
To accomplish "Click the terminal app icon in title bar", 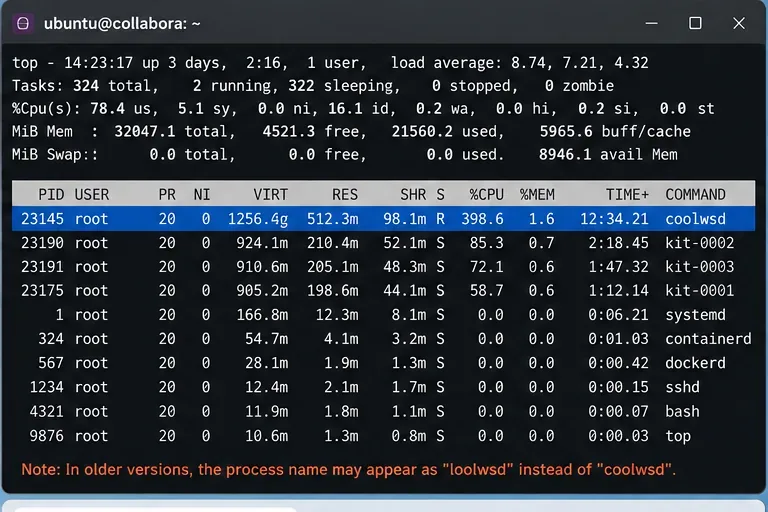I will pos(23,23).
